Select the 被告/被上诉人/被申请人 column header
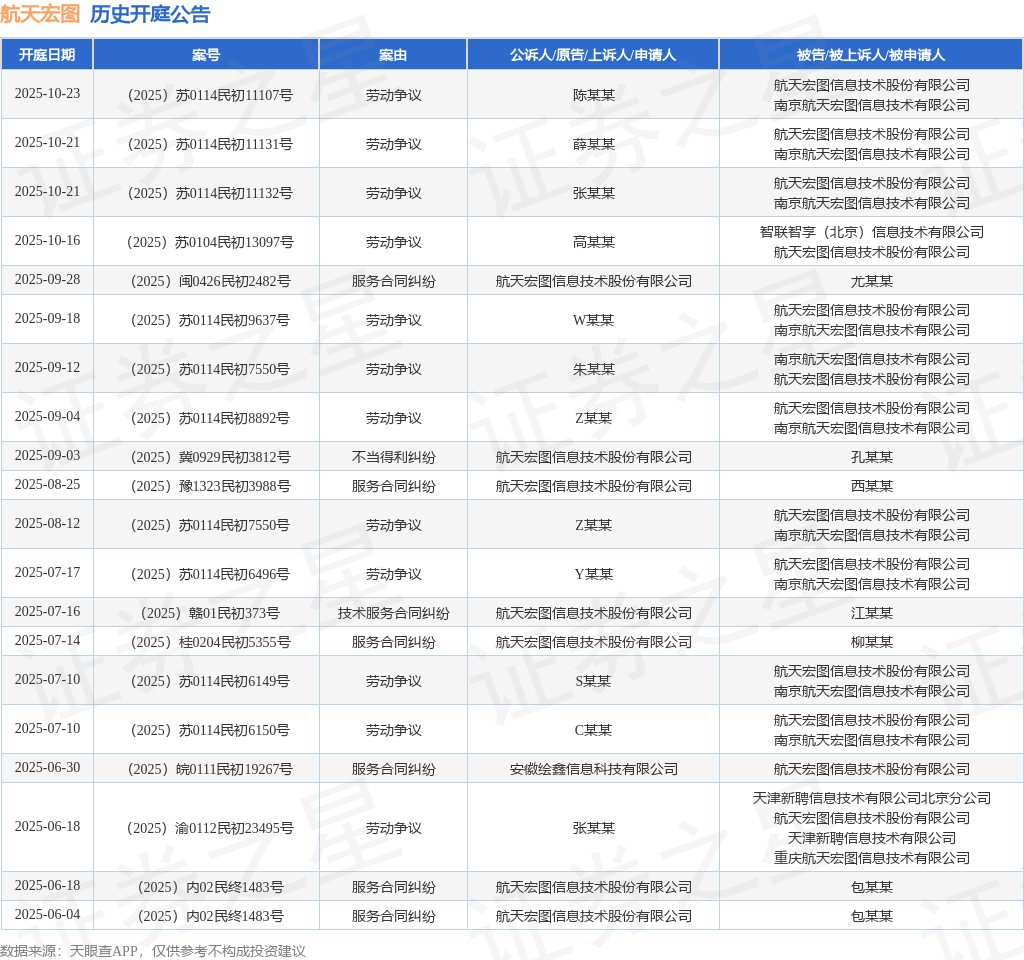The width and height of the screenshot is (1024, 960). [x=871, y=55]
